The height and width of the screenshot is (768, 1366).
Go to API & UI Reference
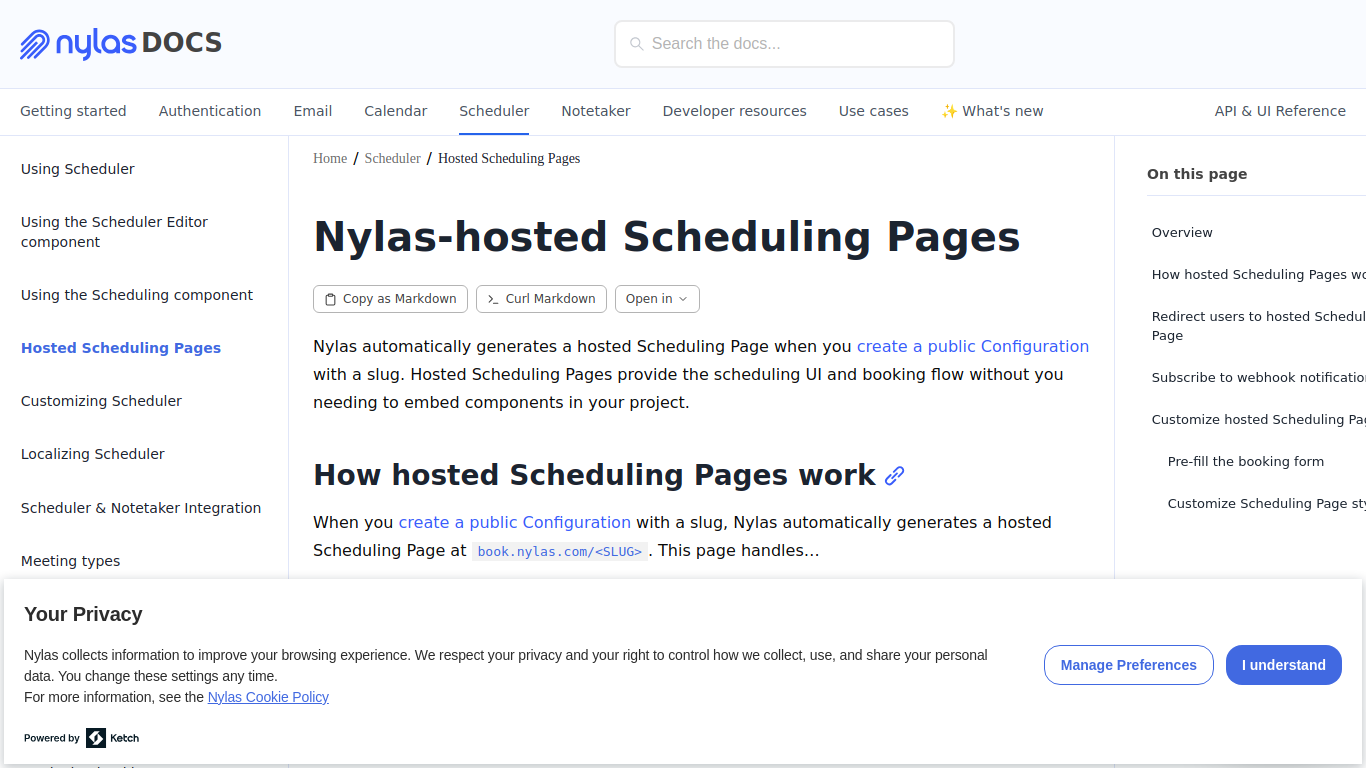click(1280, 111)
